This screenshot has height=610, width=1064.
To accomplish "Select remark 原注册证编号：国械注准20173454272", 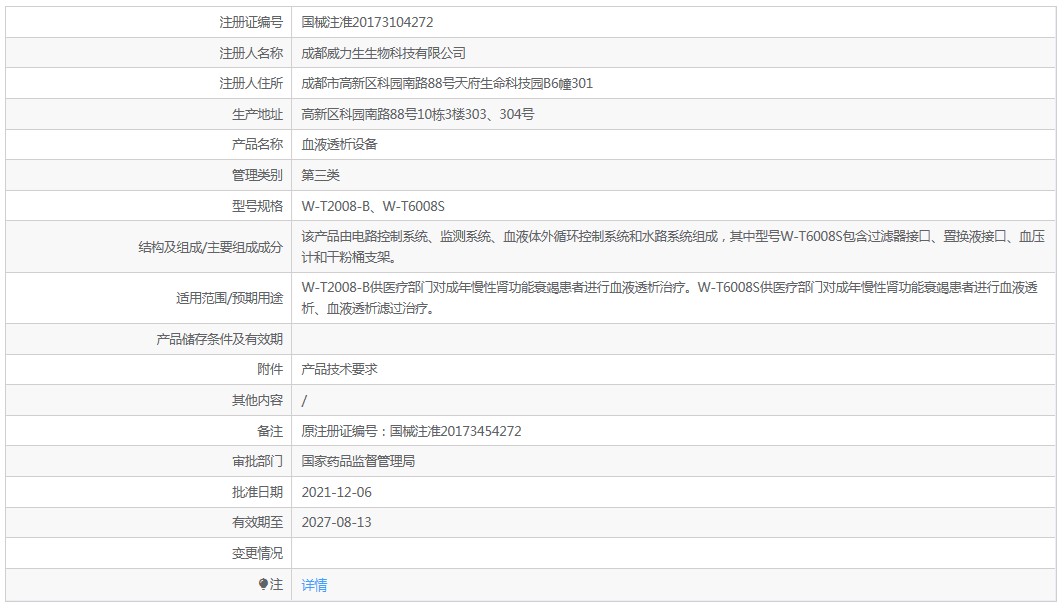I will click(x=411, y=431).
